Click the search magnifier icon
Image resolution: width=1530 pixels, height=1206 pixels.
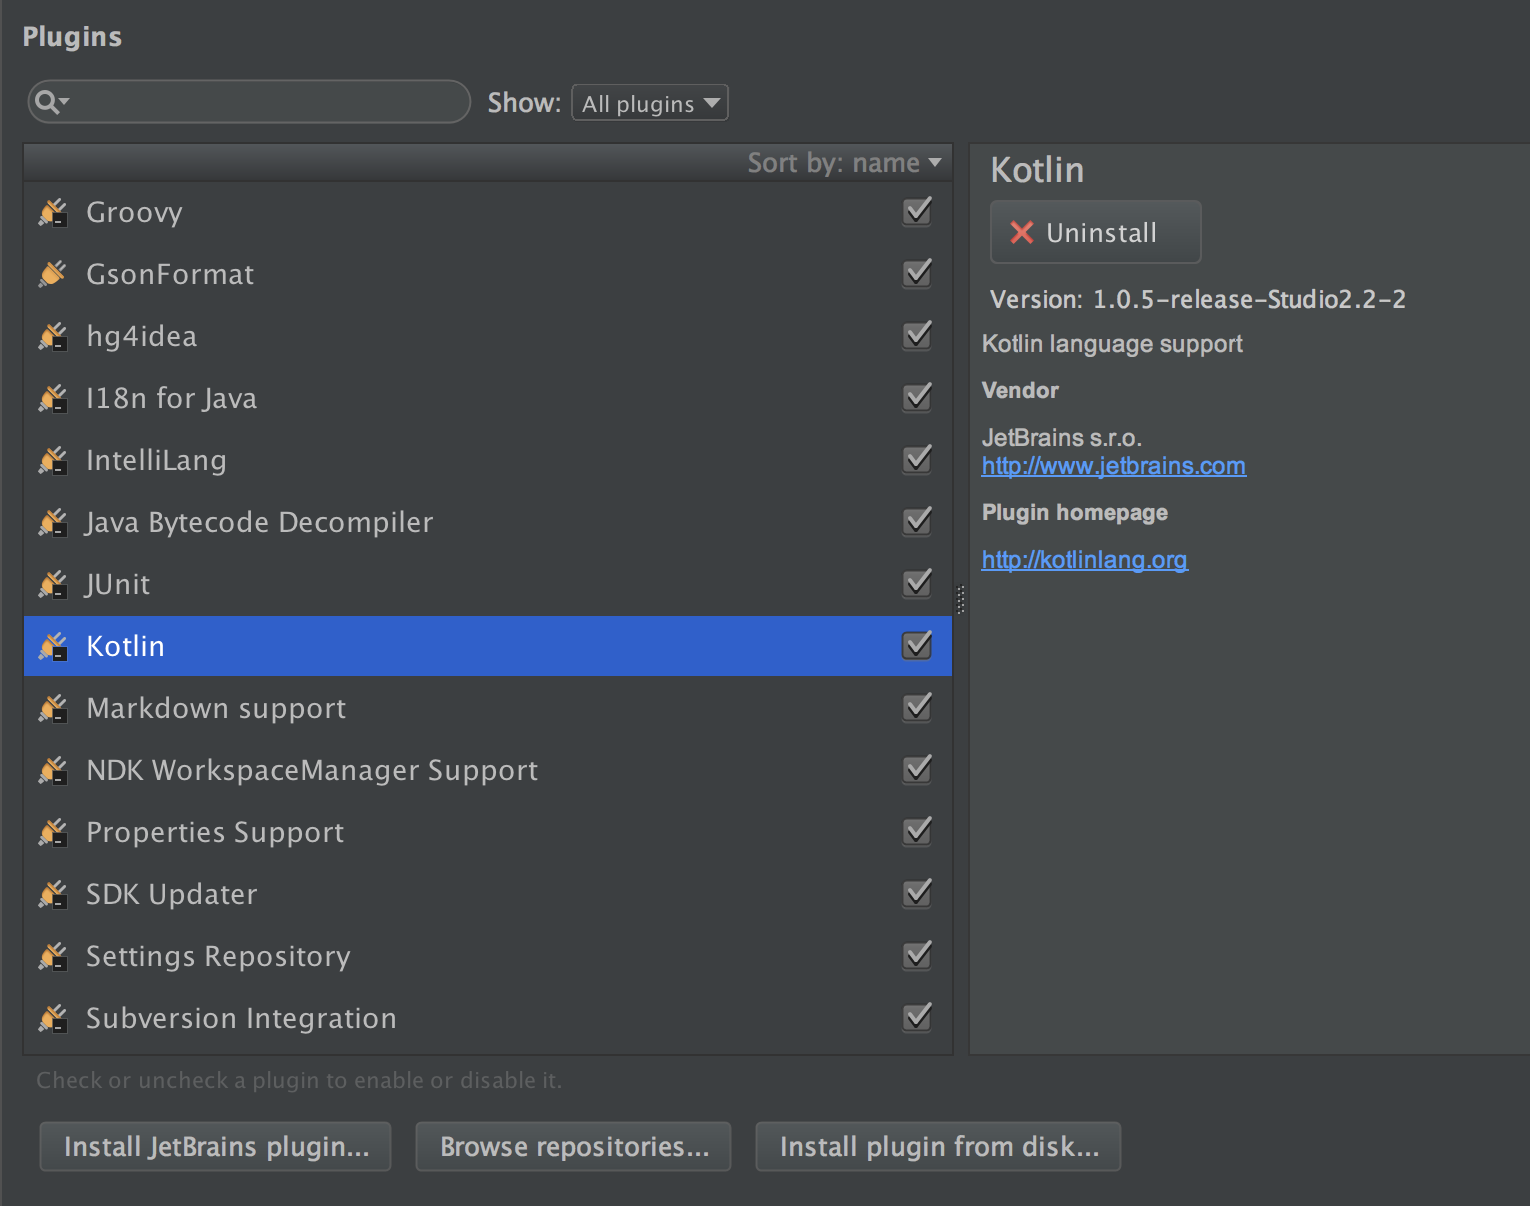click(x=51, y=102)
